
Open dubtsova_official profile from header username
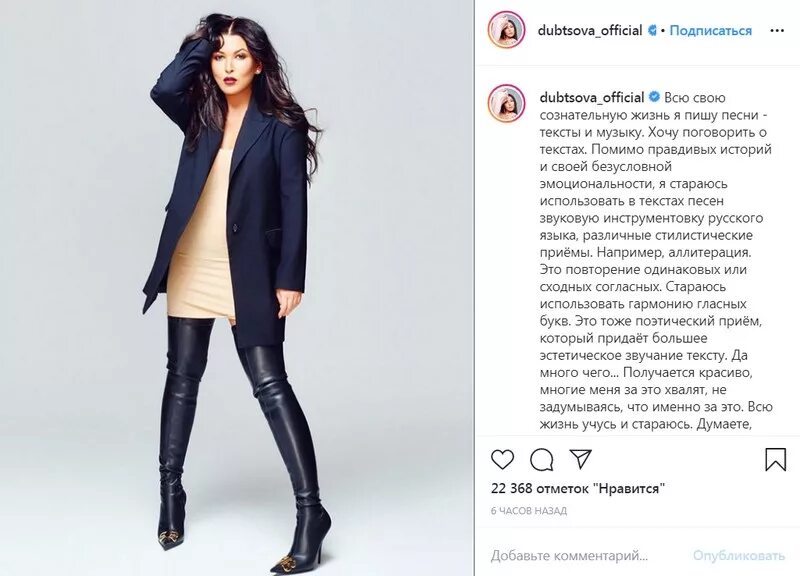click(590, 31)
